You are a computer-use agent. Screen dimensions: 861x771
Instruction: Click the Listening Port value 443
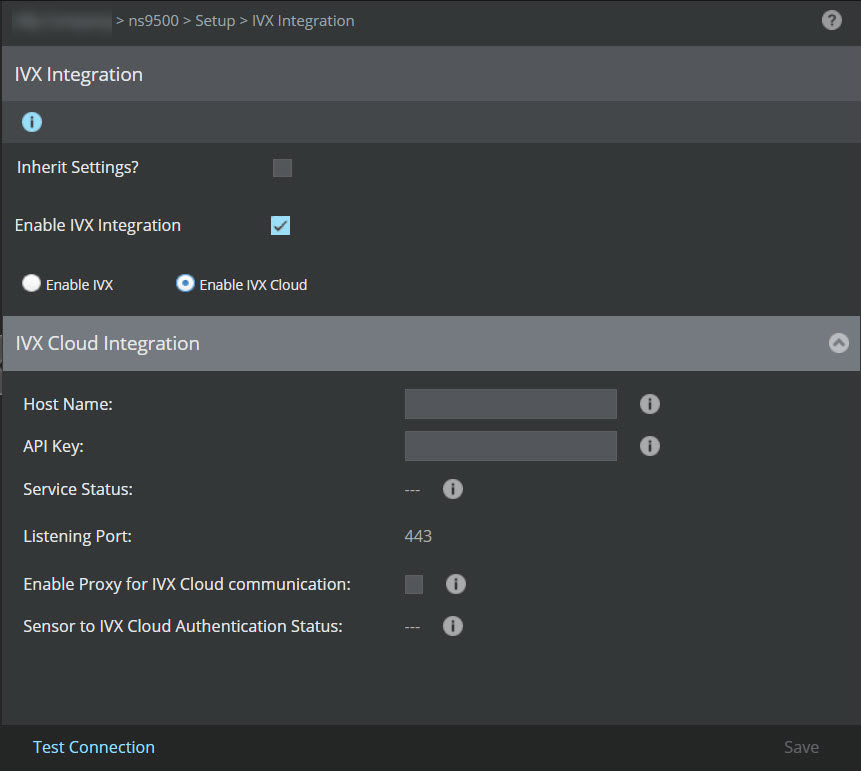point(418,536)
